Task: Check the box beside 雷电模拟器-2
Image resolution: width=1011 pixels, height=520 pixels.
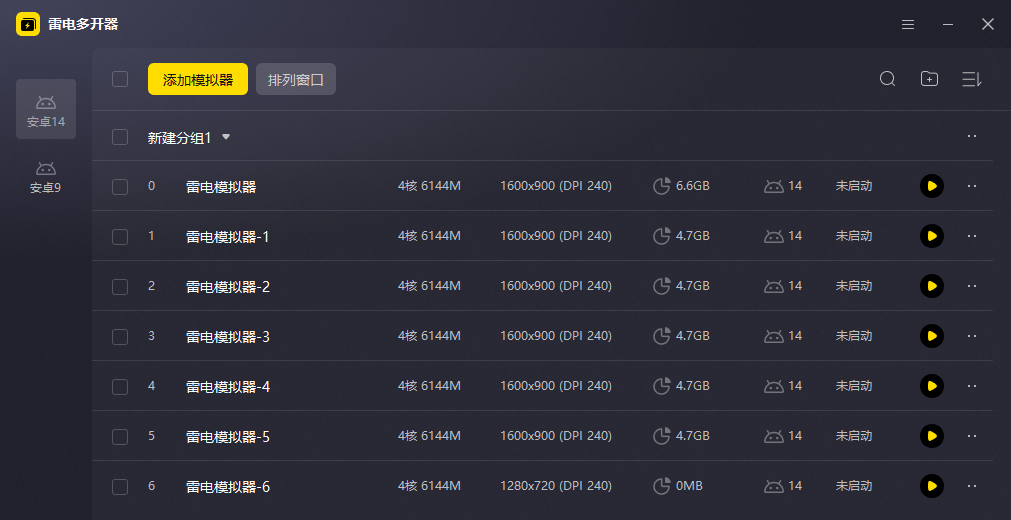Action: [x=120, y=287]
